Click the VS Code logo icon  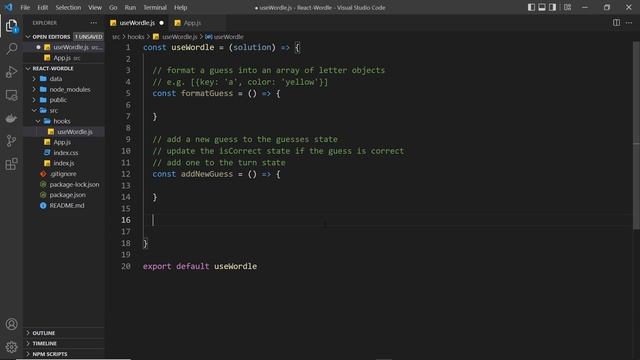9,7
